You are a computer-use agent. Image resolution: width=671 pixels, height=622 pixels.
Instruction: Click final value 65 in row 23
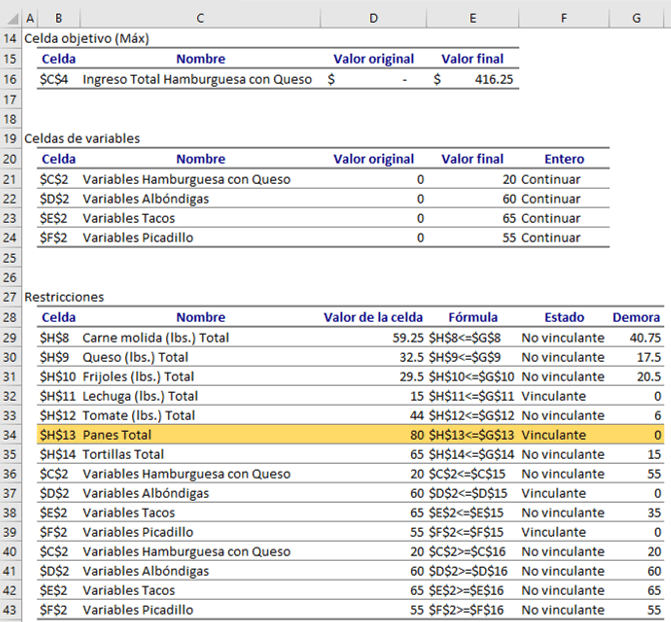click(509, 218)
